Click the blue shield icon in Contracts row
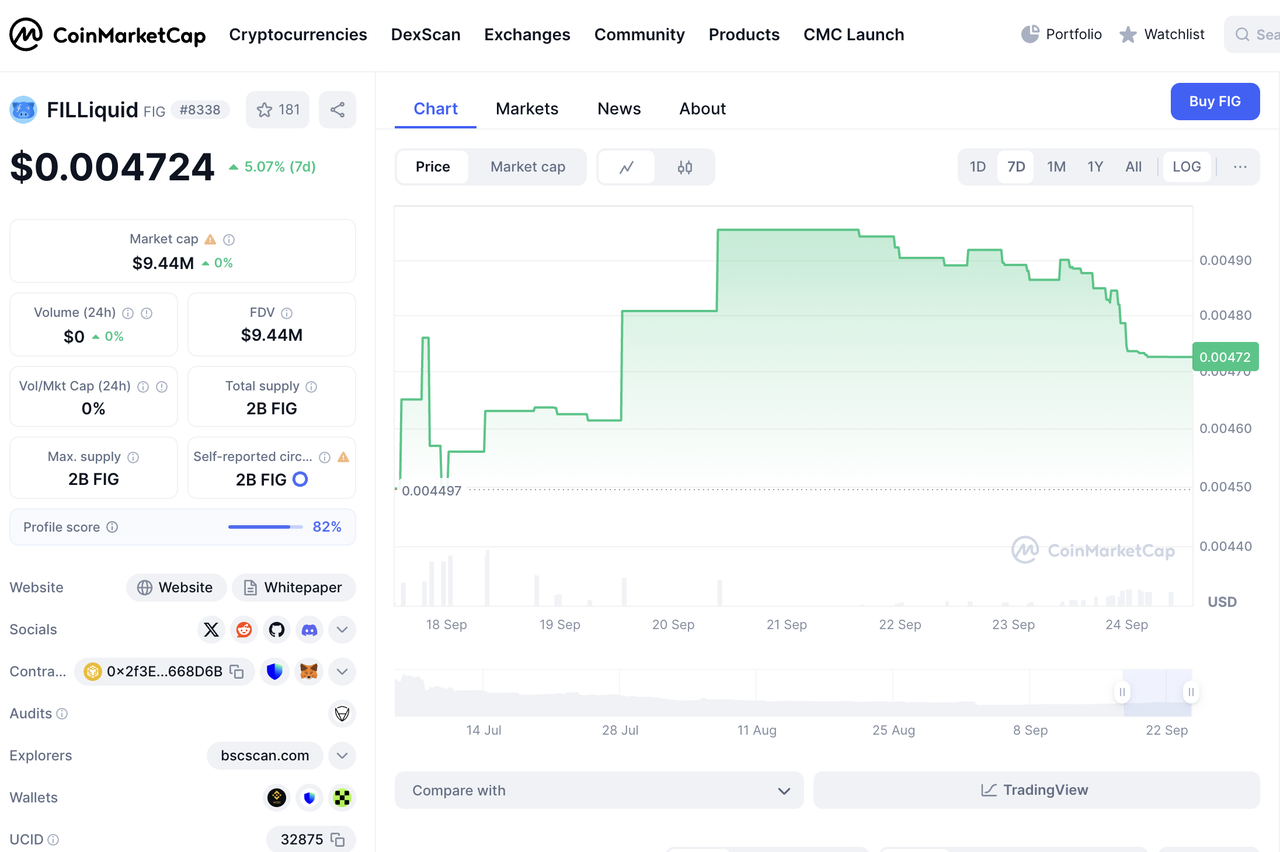Screen dimensions: 1280x852 [275, 672]
